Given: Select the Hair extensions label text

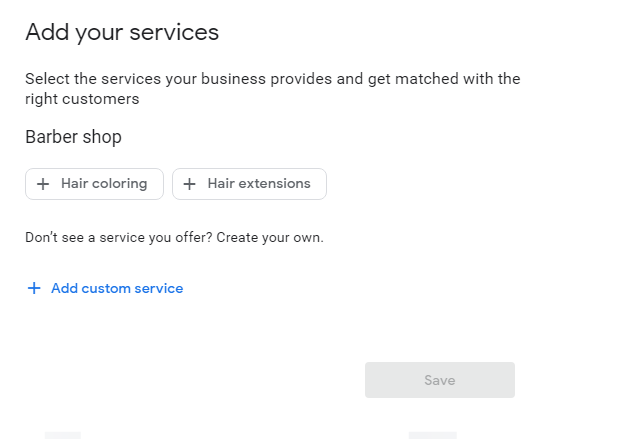Looking at the screenshot, I should (259, 184).
